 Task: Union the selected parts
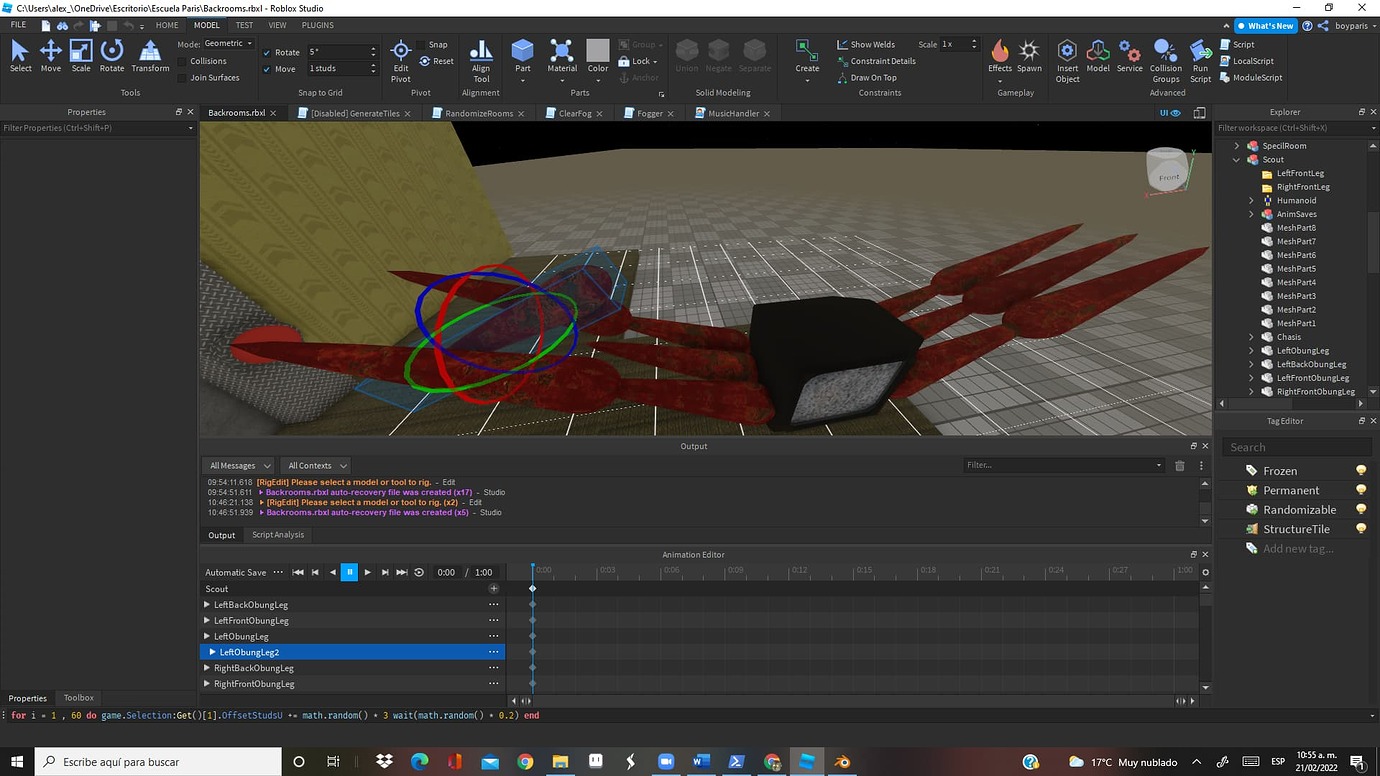[x=686, y=55]
